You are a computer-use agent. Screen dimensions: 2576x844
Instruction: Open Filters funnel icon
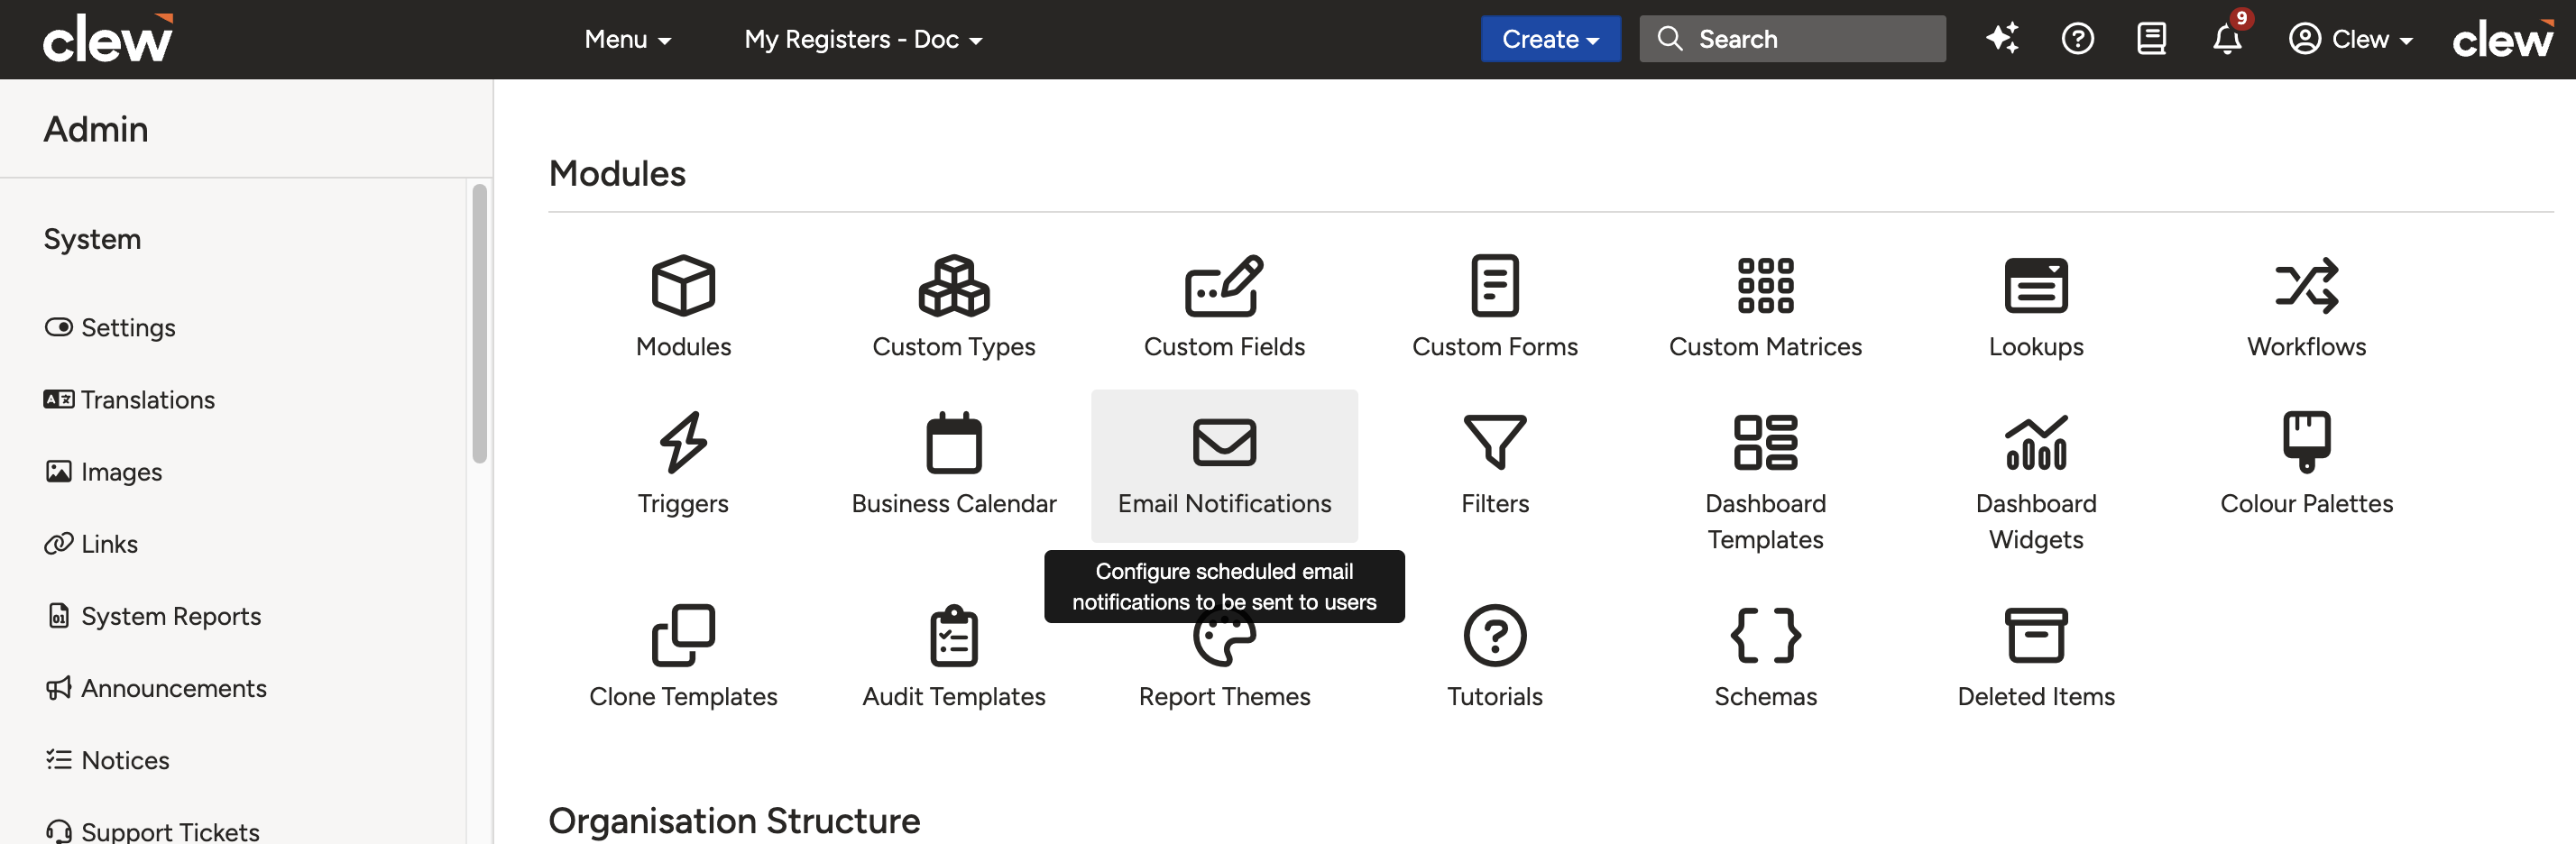tap(1495, 442)
